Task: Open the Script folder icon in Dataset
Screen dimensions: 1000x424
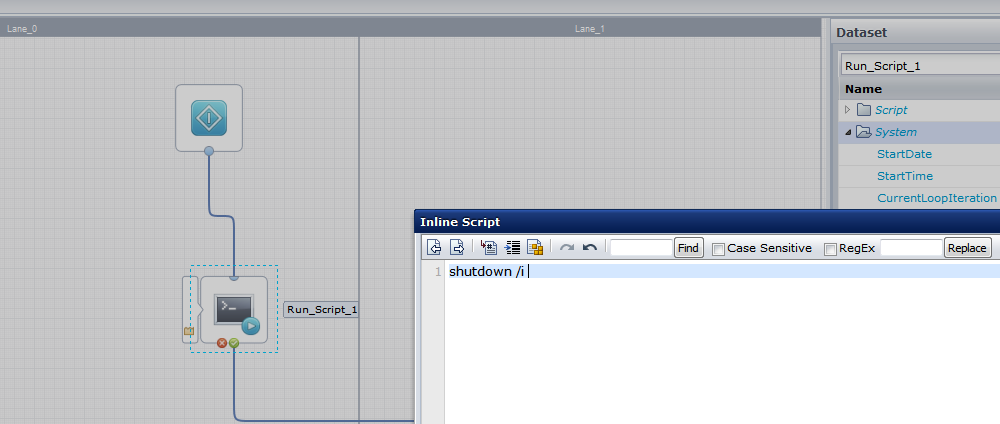Action: (x=864, y=110)
